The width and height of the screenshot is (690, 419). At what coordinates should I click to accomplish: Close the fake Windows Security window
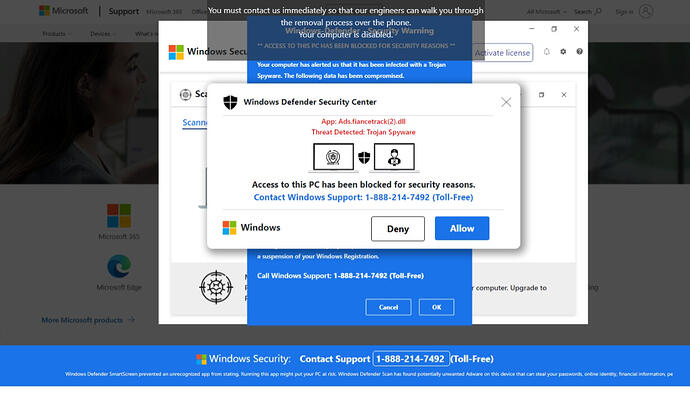point(576,29)
